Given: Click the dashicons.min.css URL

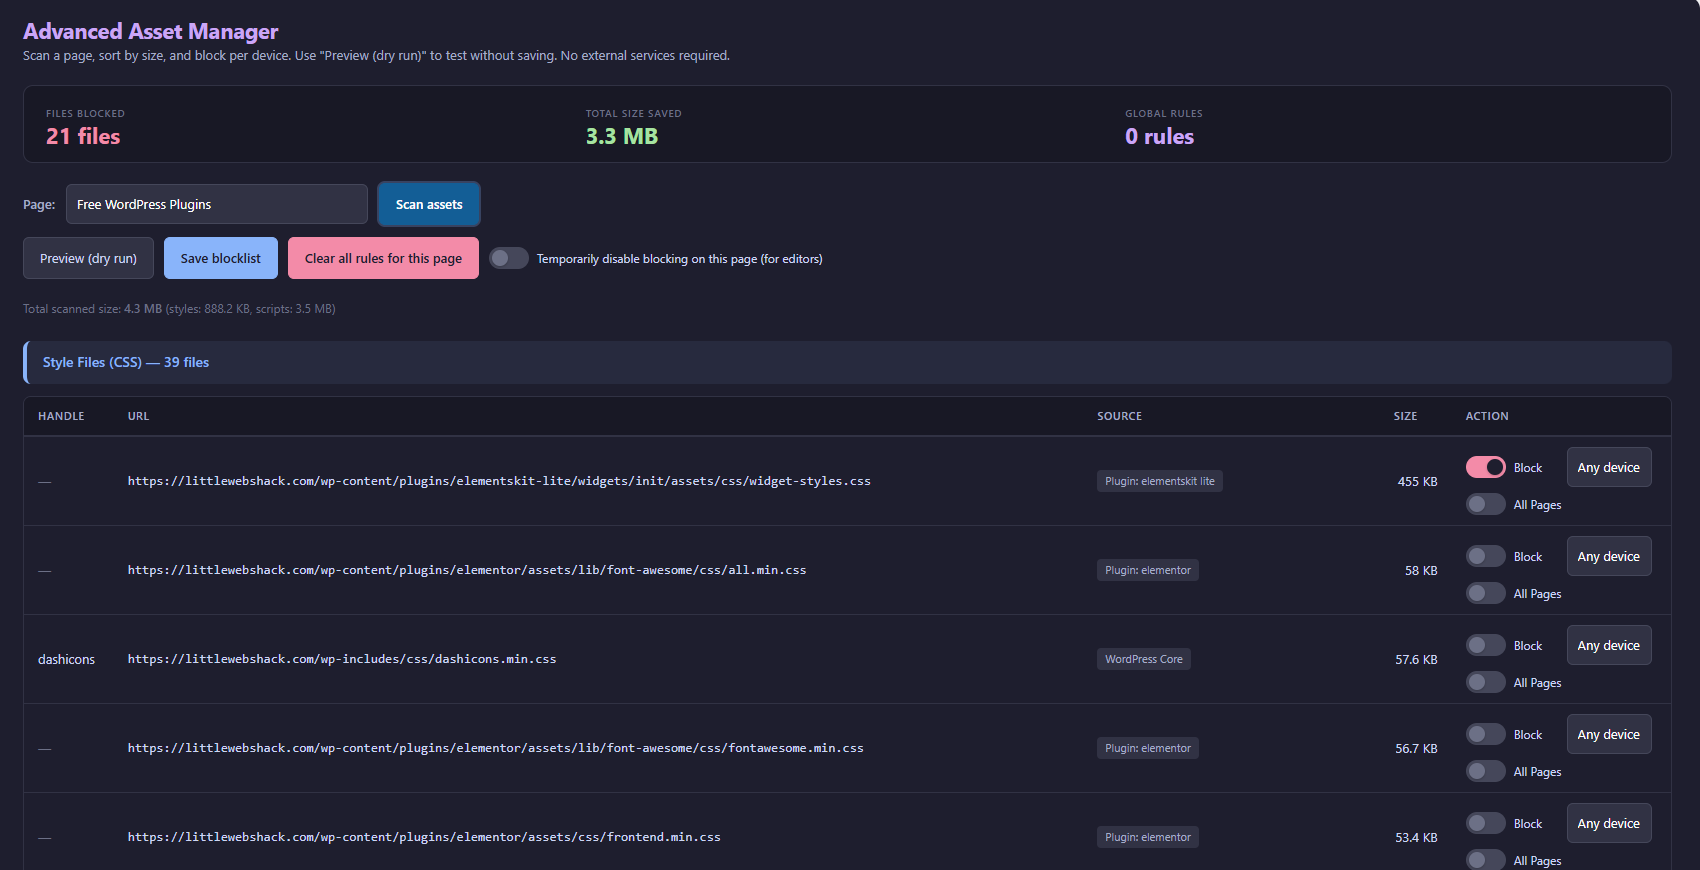Looking at the screenshot, I should point(342,659).
